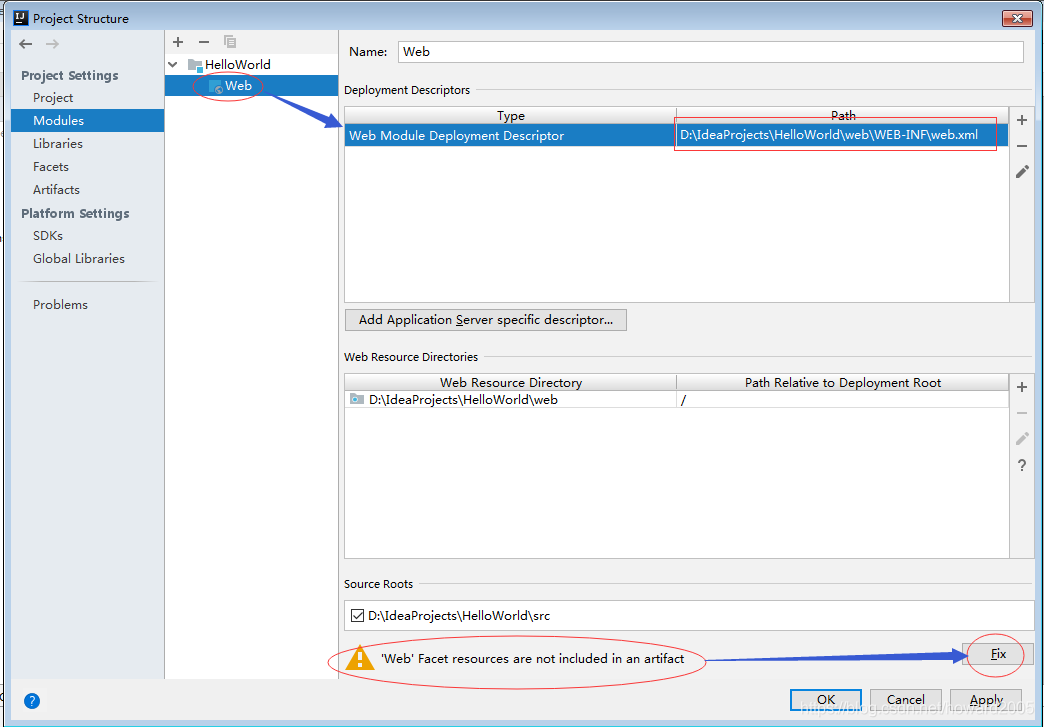Screen dimensions: 1044x727
Task: Select the Web Module Deployment Descriptor row
Action: (x=676, y=136)
